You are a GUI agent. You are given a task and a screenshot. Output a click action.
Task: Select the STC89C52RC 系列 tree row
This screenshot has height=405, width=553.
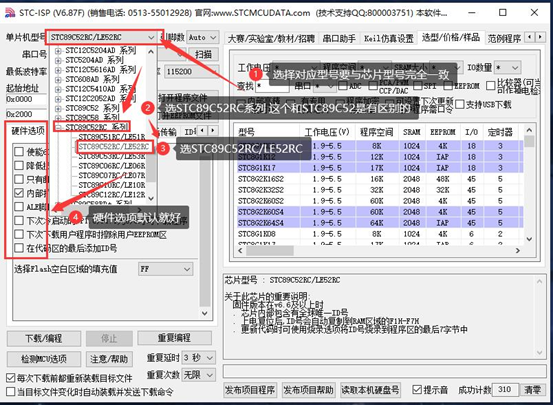(96, 127)
